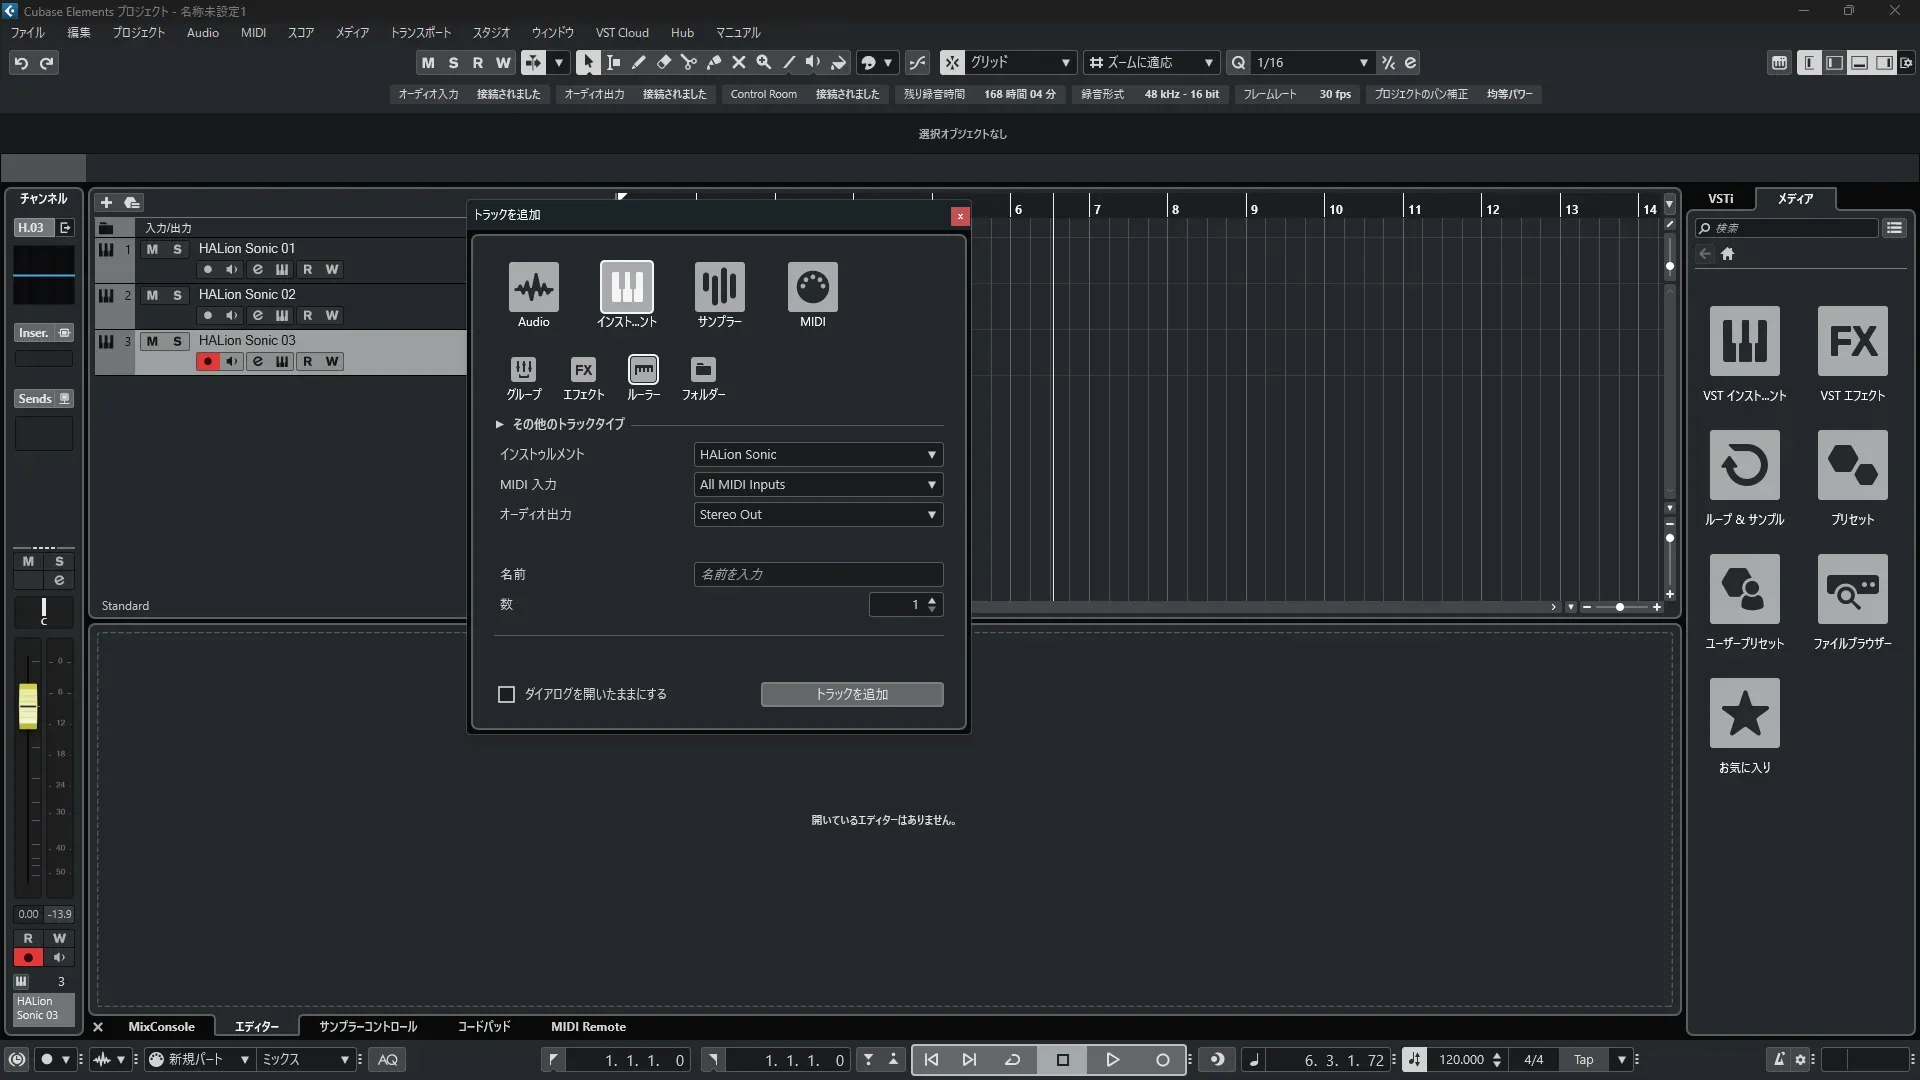Solo the HALion Sonic 02 track
1920x1080 pixels.
click(x=177, y=295)
